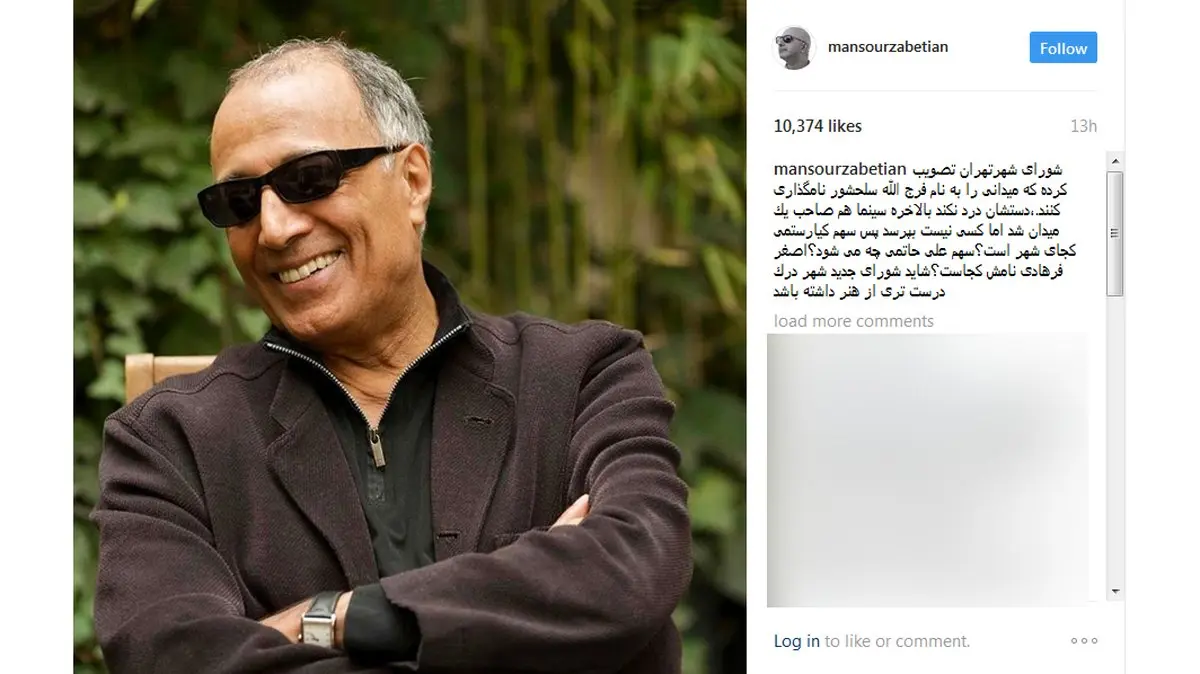
Task: Click the 'to like or comment.' text
Action: 897,641
